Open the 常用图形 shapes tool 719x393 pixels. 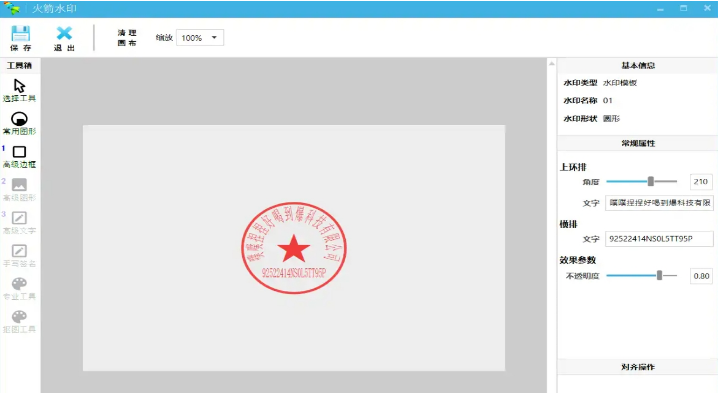click(19, 123)
